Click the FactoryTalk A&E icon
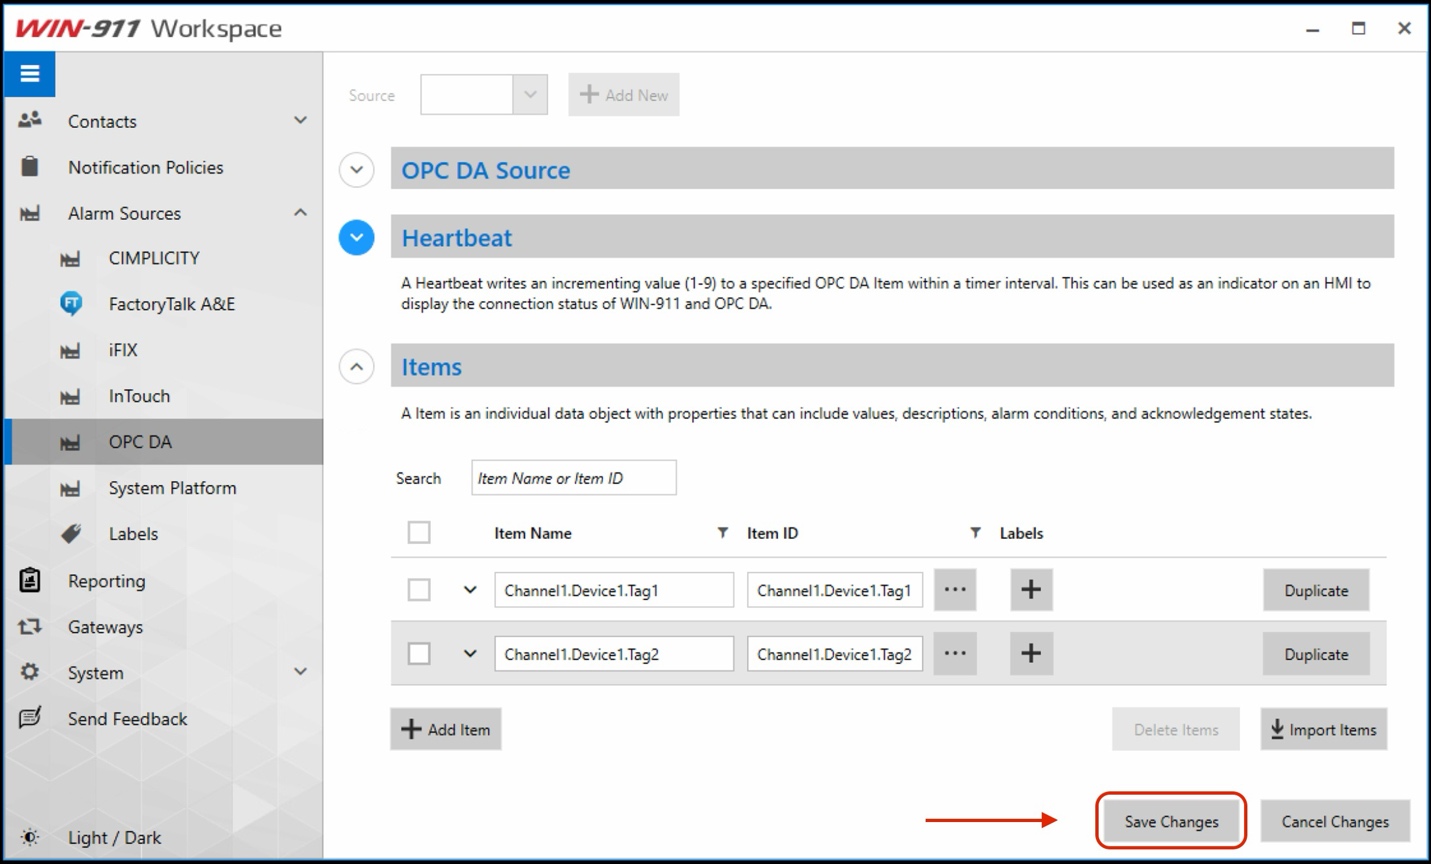This screenshot has width=1431, height=864. point(71,303)
